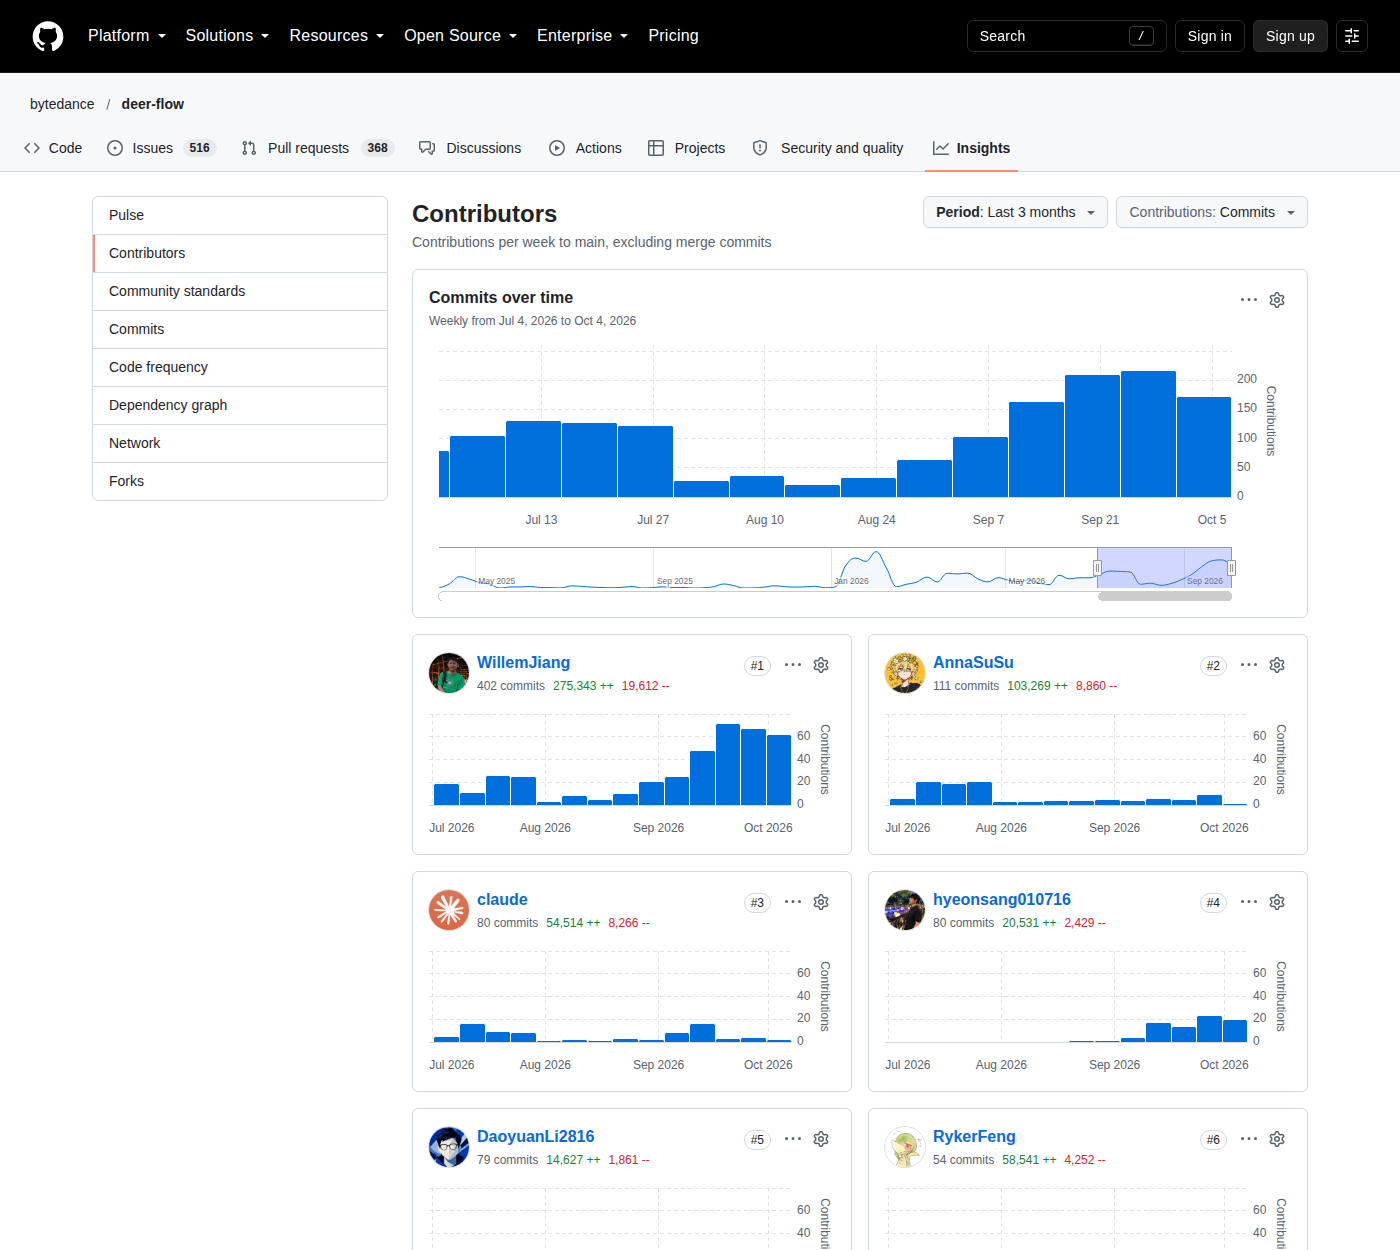Screen dimensions: 1400x1250
Task: Open gear settings on DaoyuanLi2816 card
Action: point(821,1139)
